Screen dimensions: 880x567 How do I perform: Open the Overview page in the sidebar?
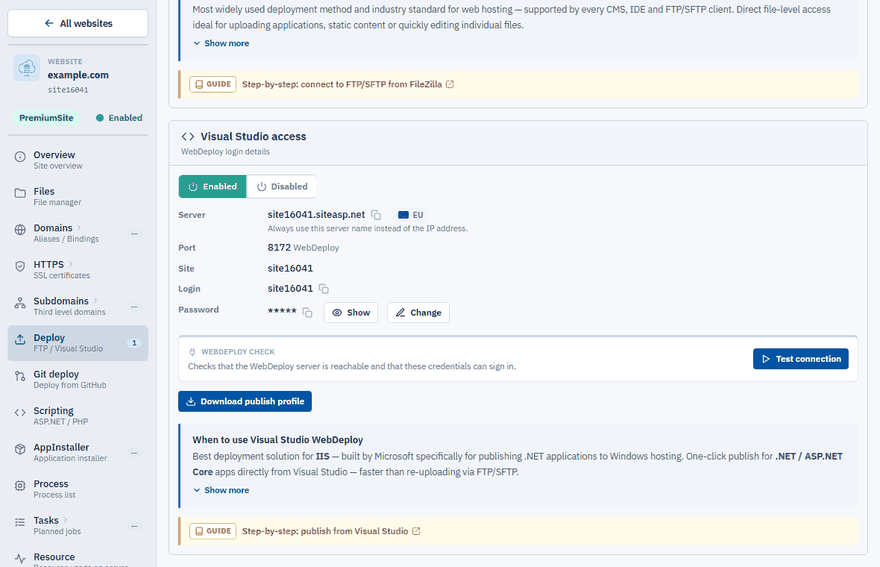(x=77, y=160)
